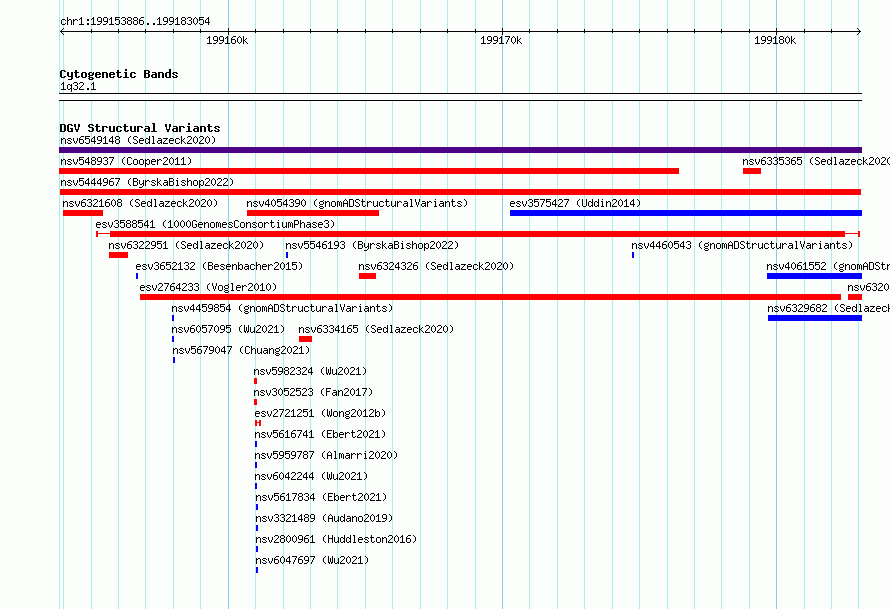890x609 pixels.
Task: Select nsv4460543 (gnomADStructuralVariants) label
Action: 742,245
